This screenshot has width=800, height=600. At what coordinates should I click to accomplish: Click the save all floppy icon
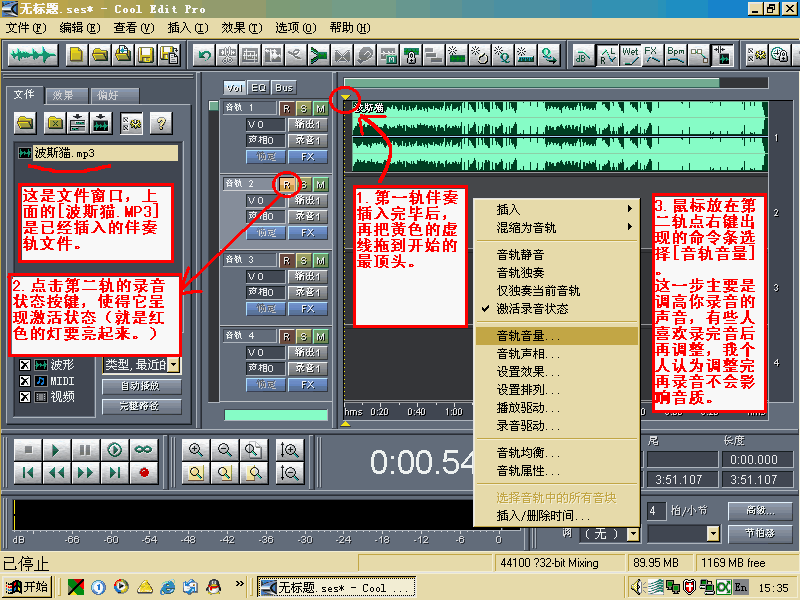(169, 55)
